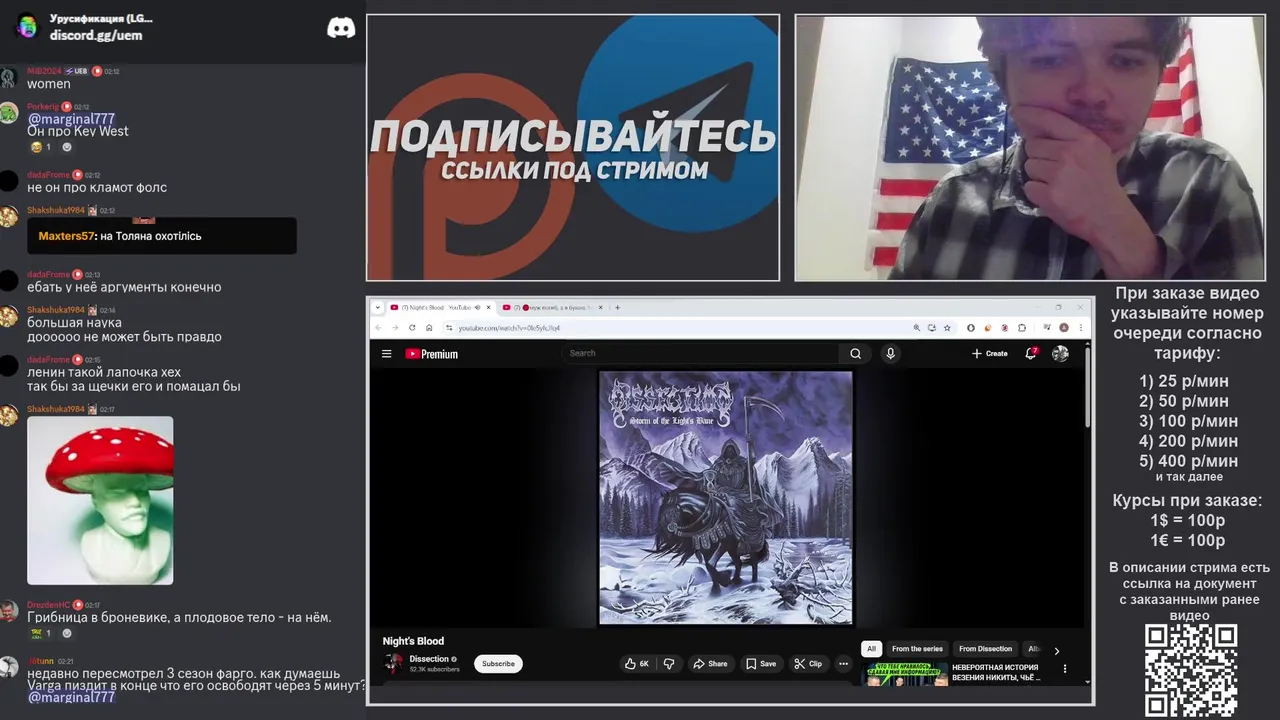Click the YouTube search magnifier button
Viewport: 1280px width, 720px height.
click(x=855, y=353)
